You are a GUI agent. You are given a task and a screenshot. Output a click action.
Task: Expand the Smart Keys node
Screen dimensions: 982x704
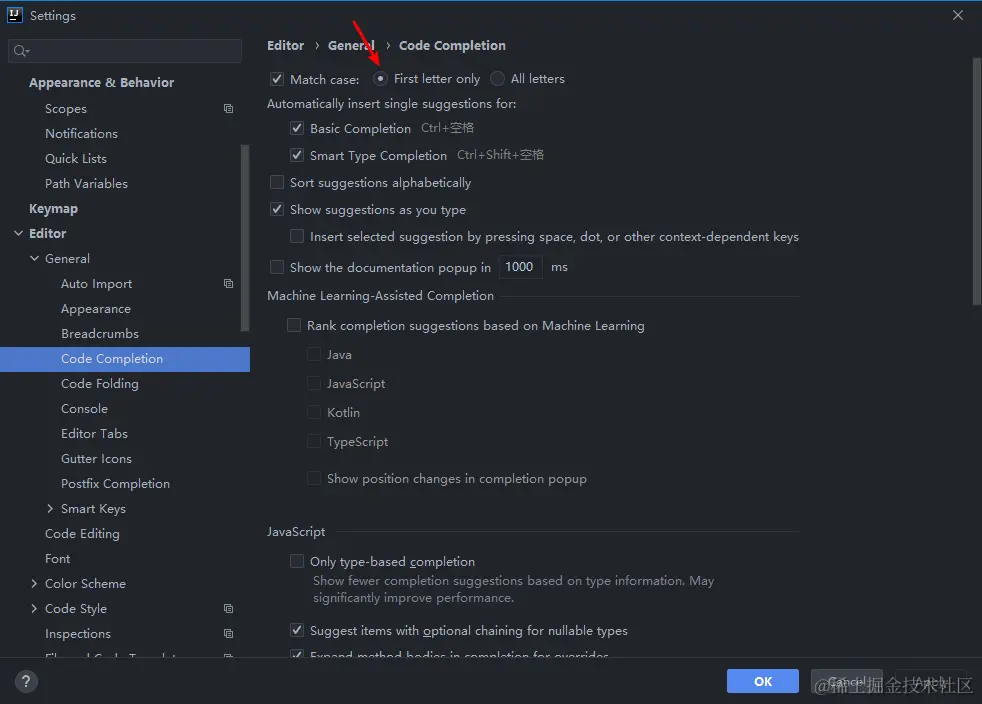(50, 509)
